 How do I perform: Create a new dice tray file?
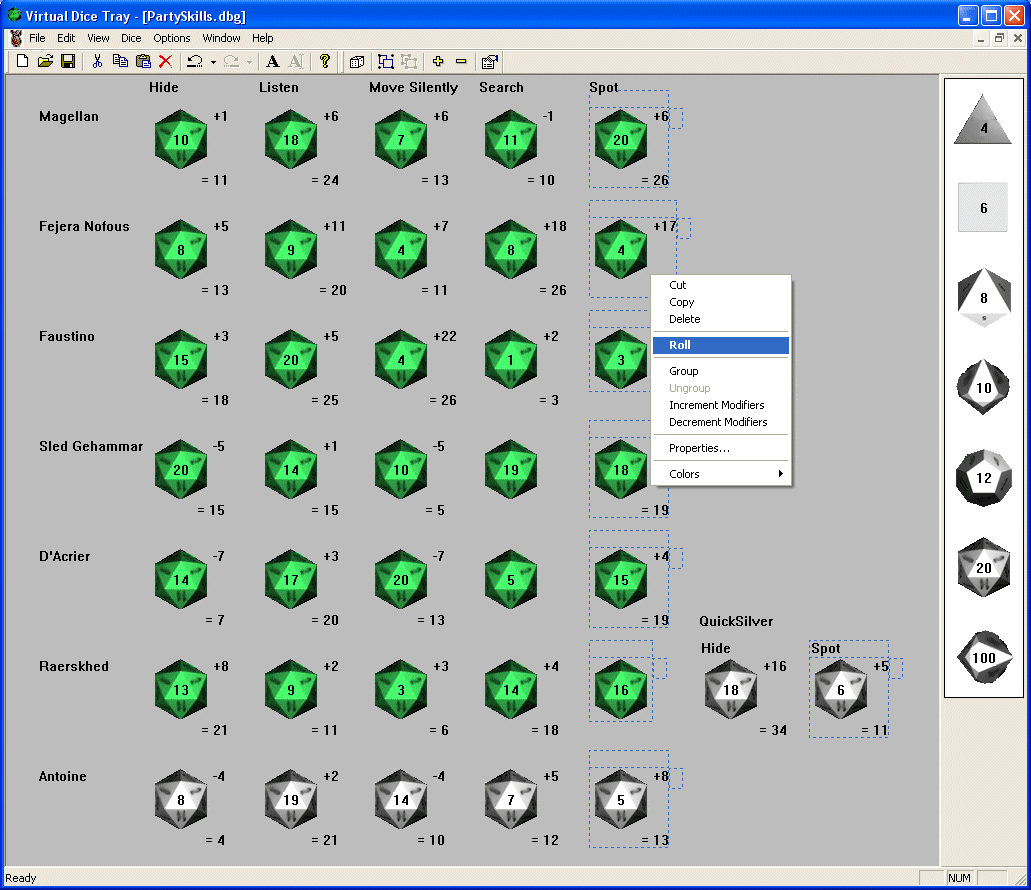coord(22,61)
